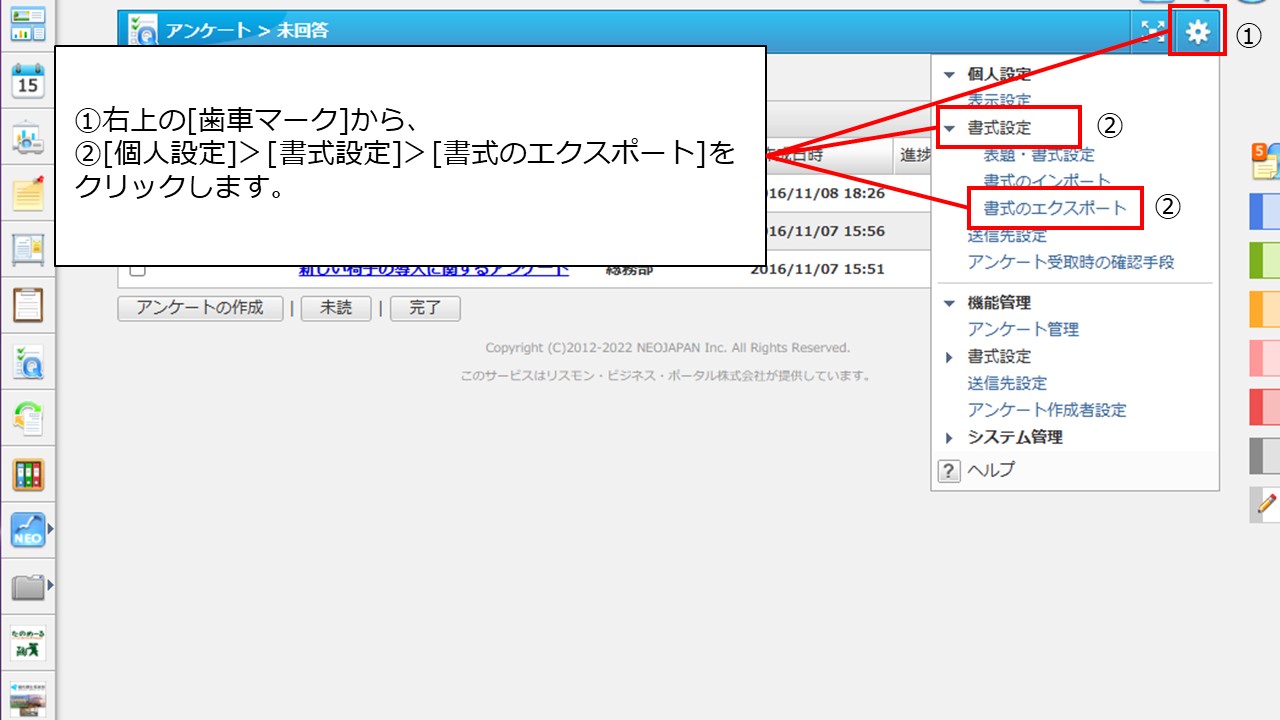Click the pencil icon at right edge
The image size is (1280, 720).
[1267, 504]
